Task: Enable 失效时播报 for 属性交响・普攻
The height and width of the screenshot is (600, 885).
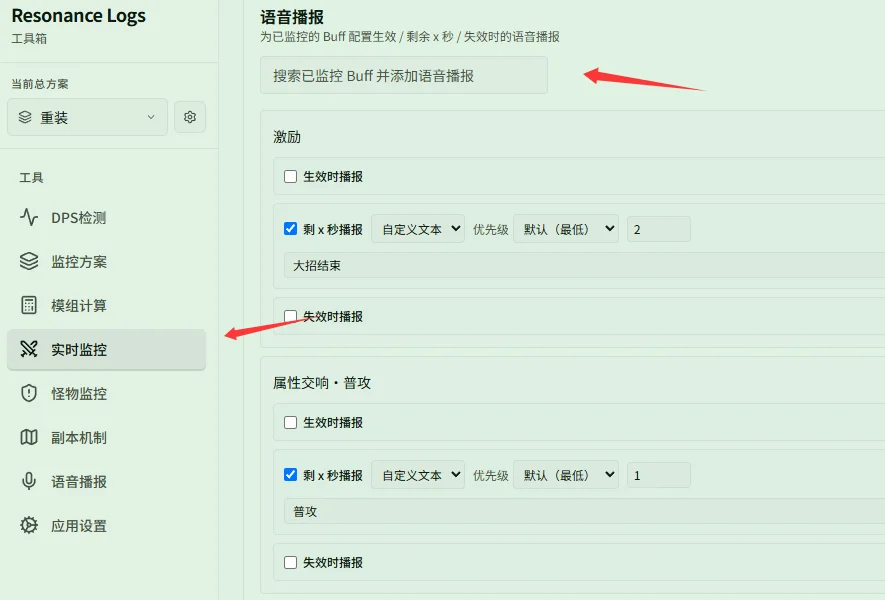Action: pos(290,562)
